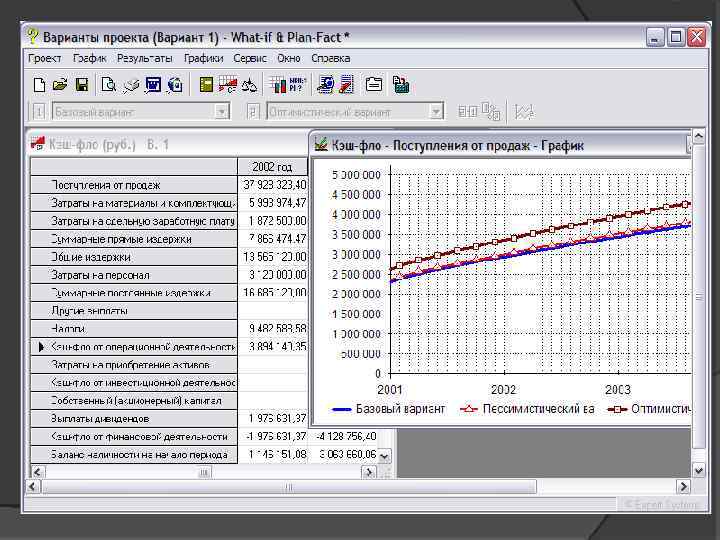Select the Налоги row header
Viewport: 720px width, 540px height.
[x=134, y=328]
